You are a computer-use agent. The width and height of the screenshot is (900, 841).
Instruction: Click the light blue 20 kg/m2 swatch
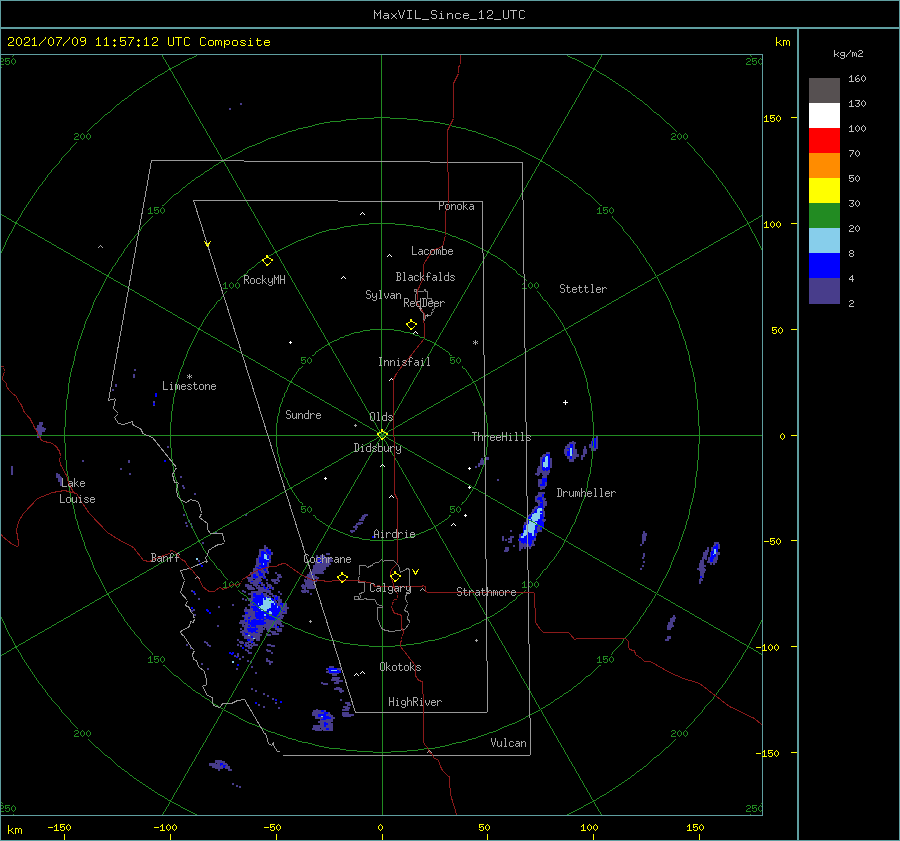[824, 240]
